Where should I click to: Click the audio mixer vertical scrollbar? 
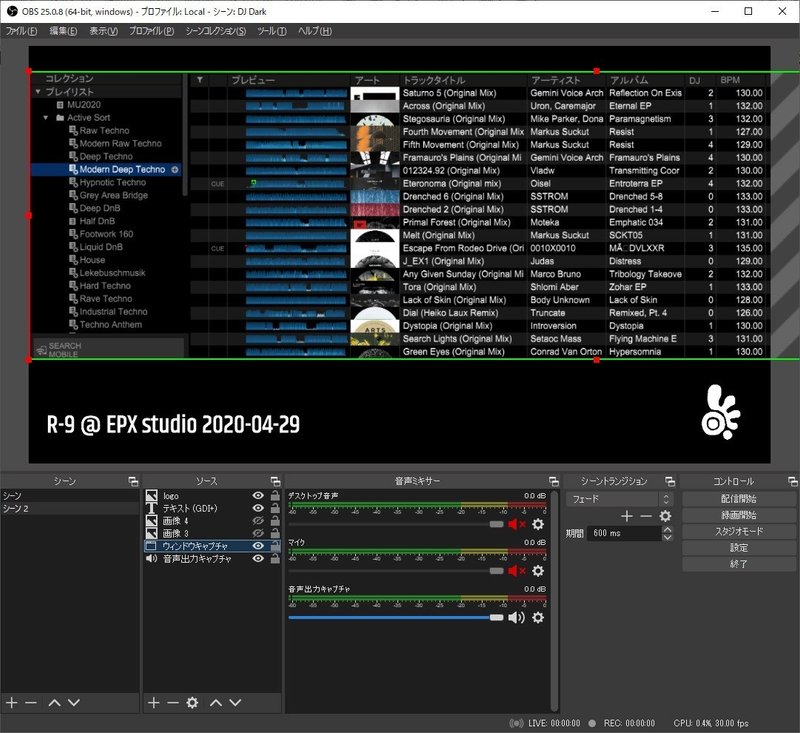tap(554, 599)
